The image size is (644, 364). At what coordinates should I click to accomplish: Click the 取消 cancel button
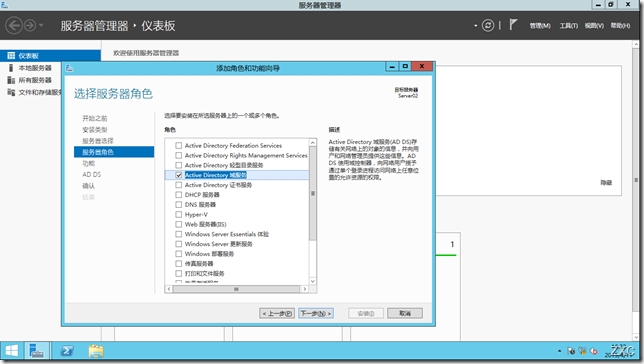pos(405,313)
